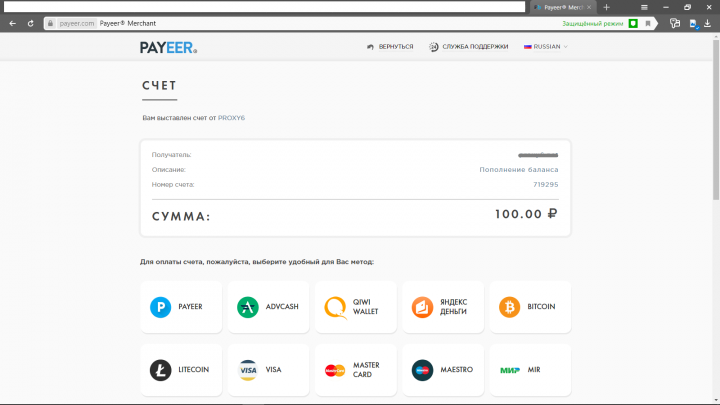The width and height of the screenshot is (720, 405).
Task: Choose Яндекс Деньги payment method
Action: pyautogui.click(x=443, y=307)
